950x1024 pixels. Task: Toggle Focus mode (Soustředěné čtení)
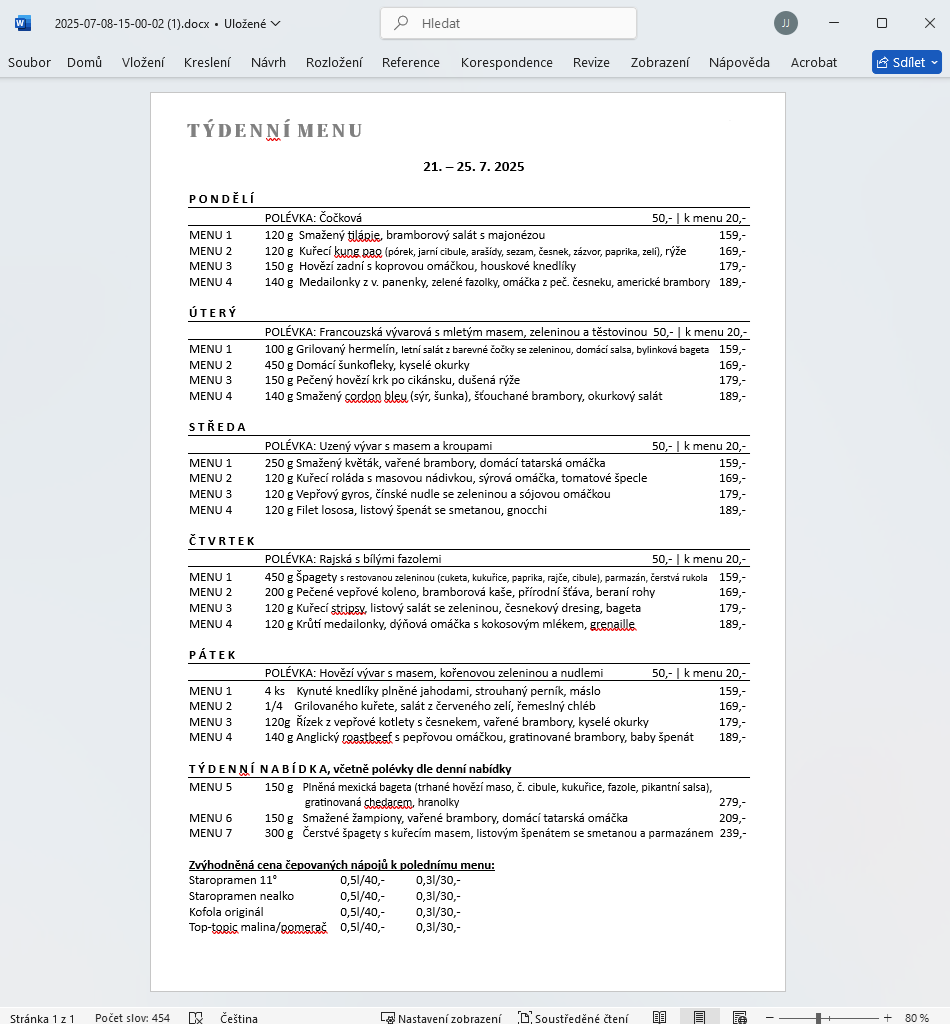[x=573, y=1018]
